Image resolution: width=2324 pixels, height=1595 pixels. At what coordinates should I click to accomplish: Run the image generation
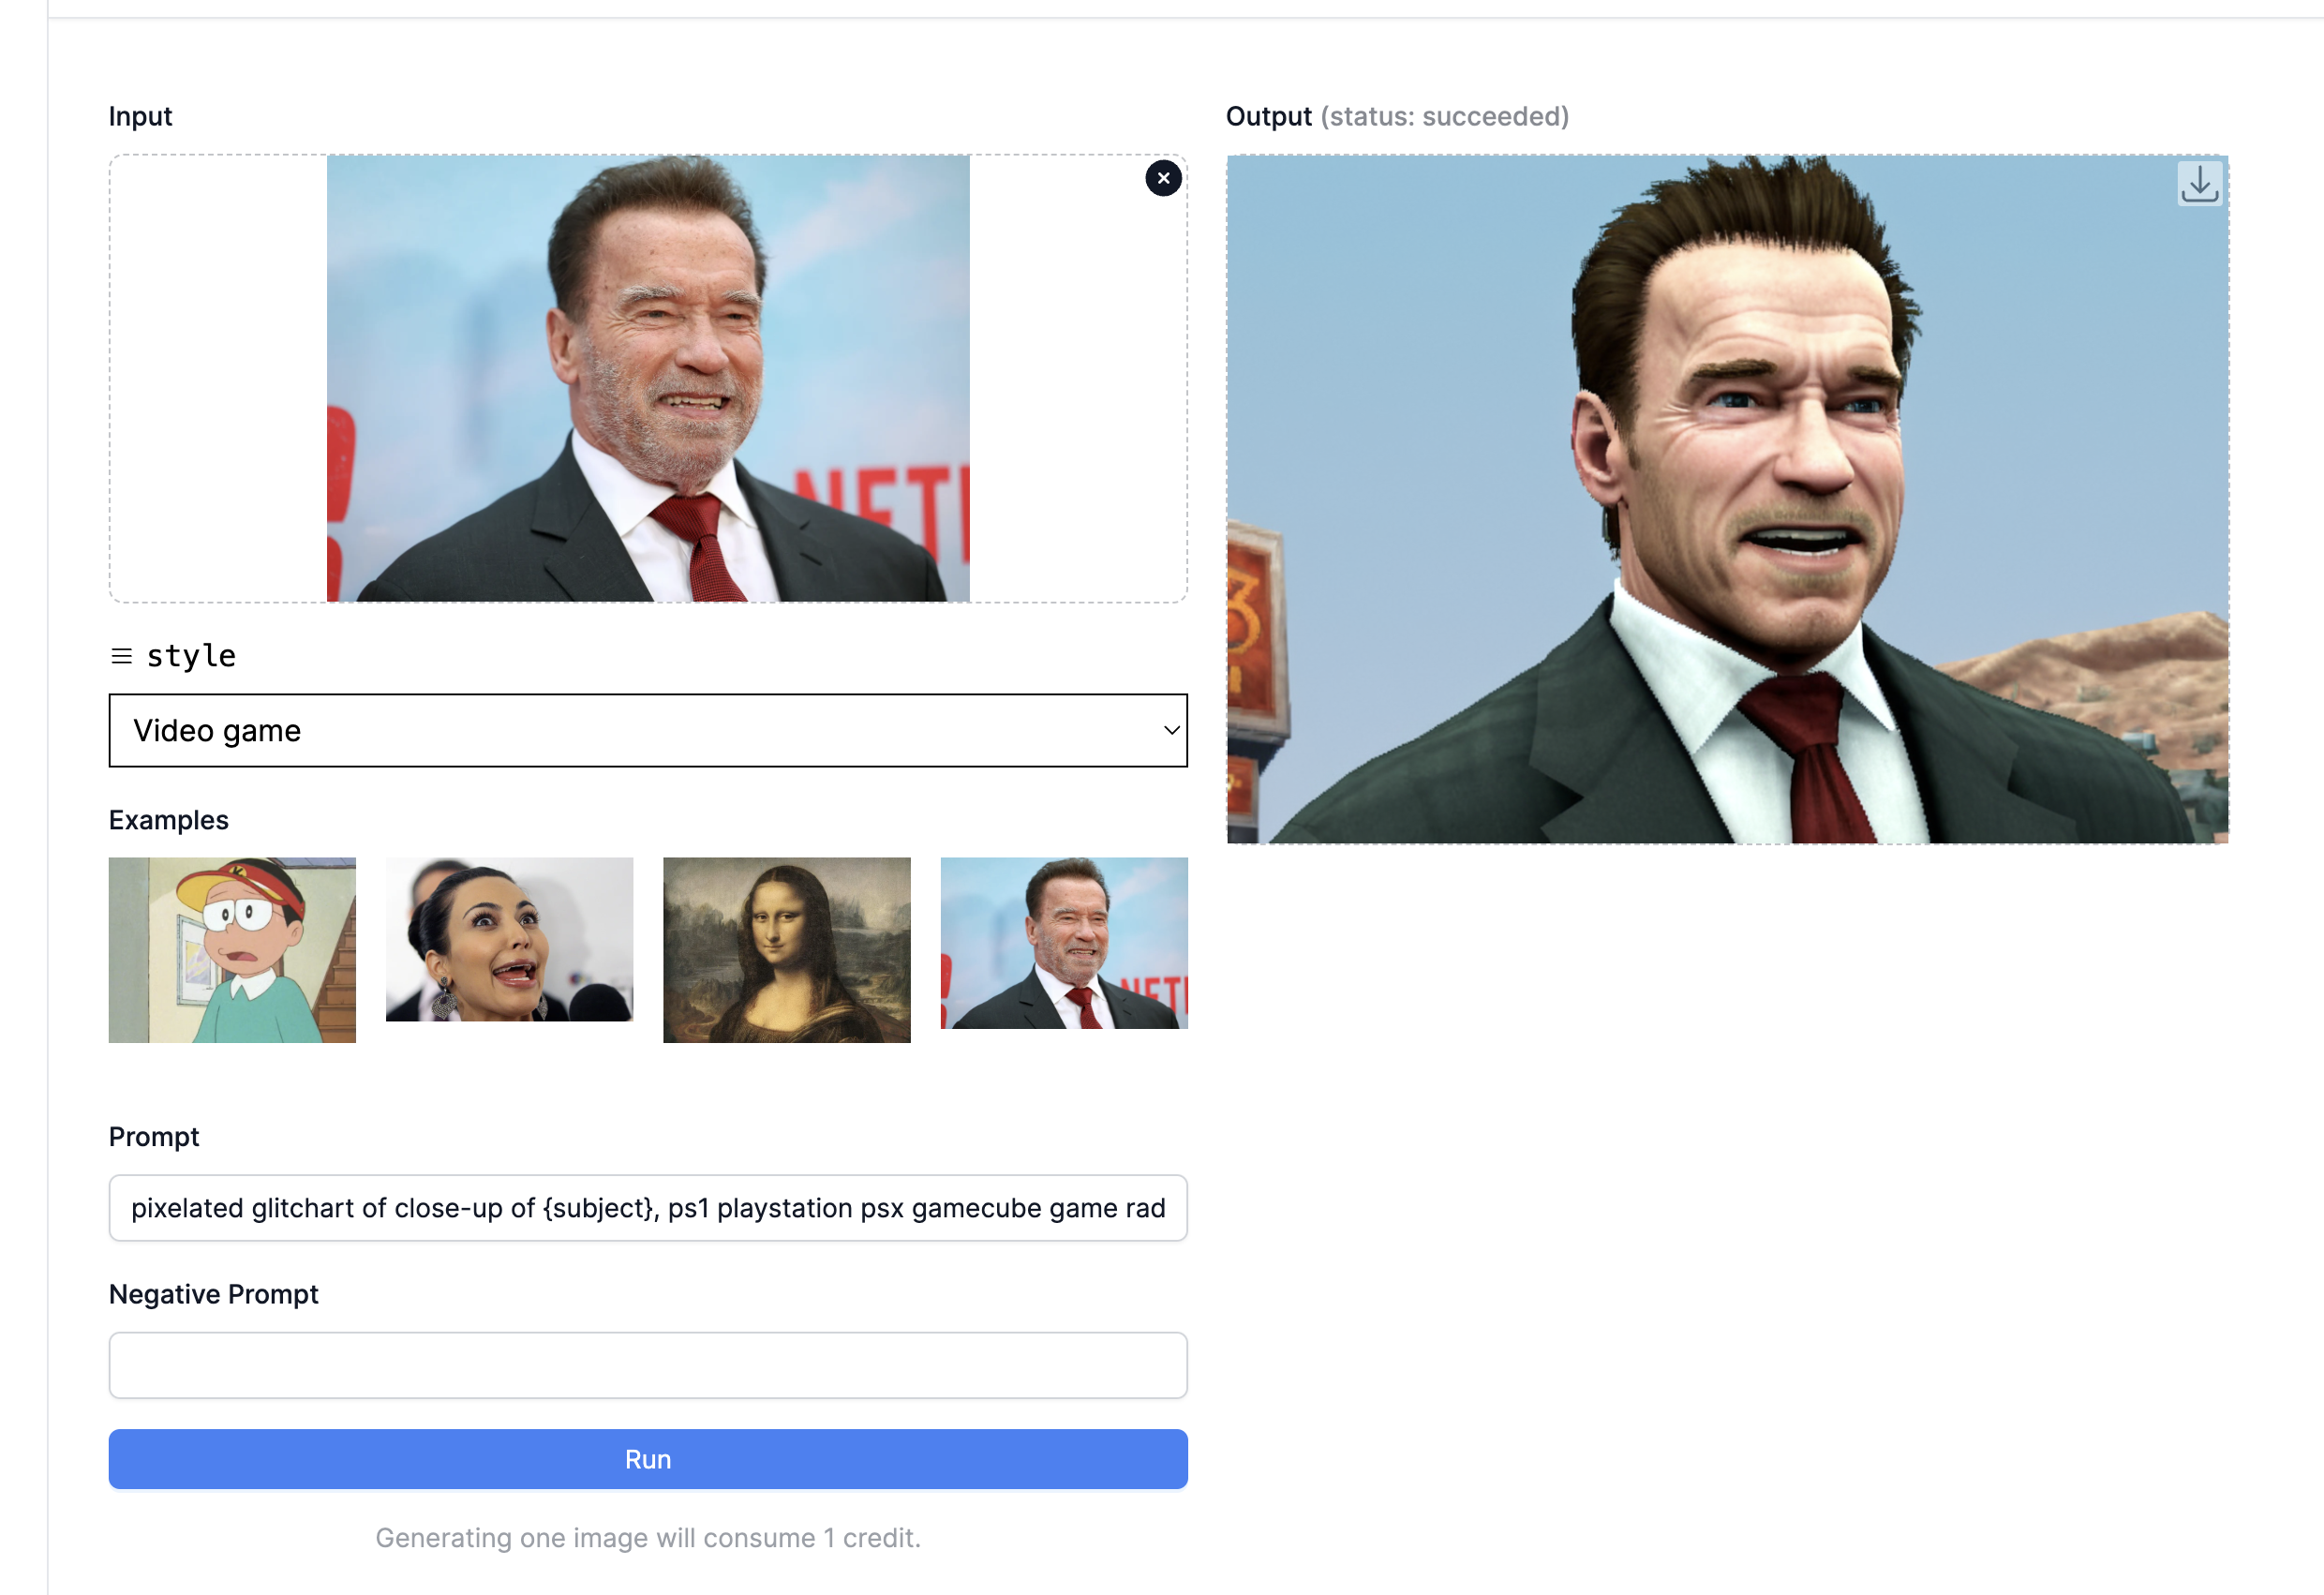[x=648, y=1459]
